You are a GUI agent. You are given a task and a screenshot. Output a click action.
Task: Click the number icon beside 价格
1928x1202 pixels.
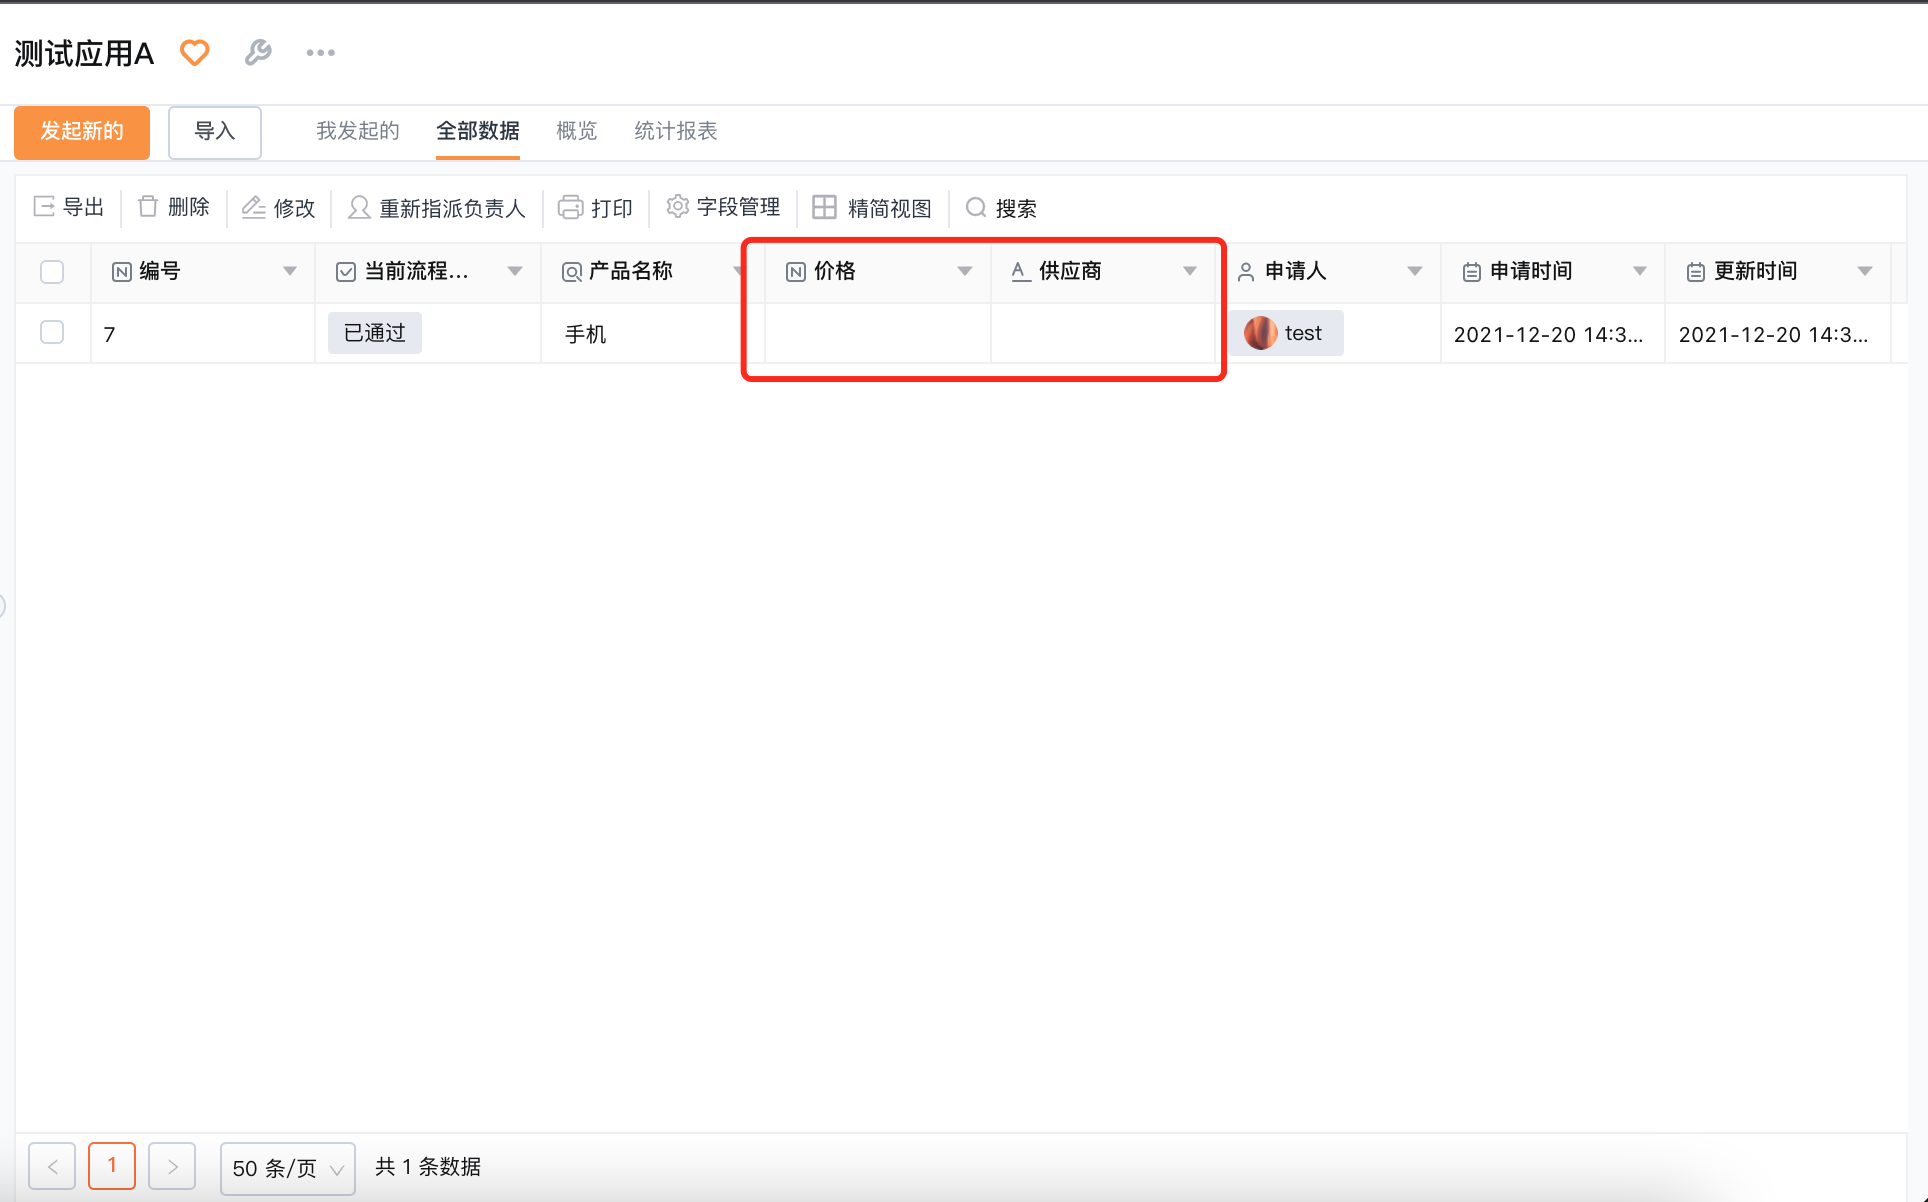click(796, 272)
